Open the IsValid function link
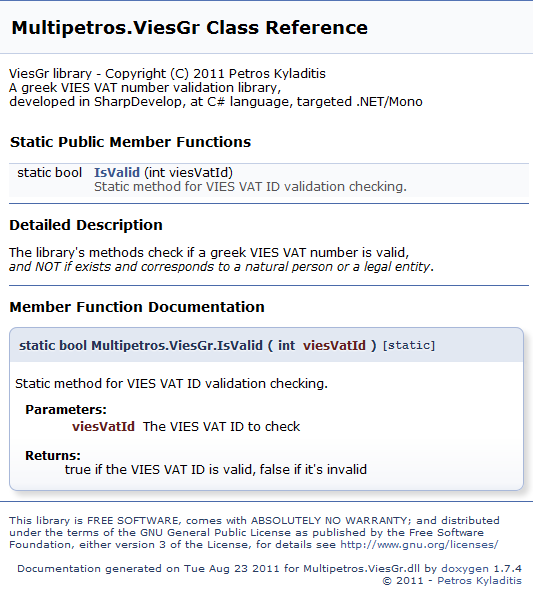Viewport: 533px width, 601px height. (x=117, y=172)
